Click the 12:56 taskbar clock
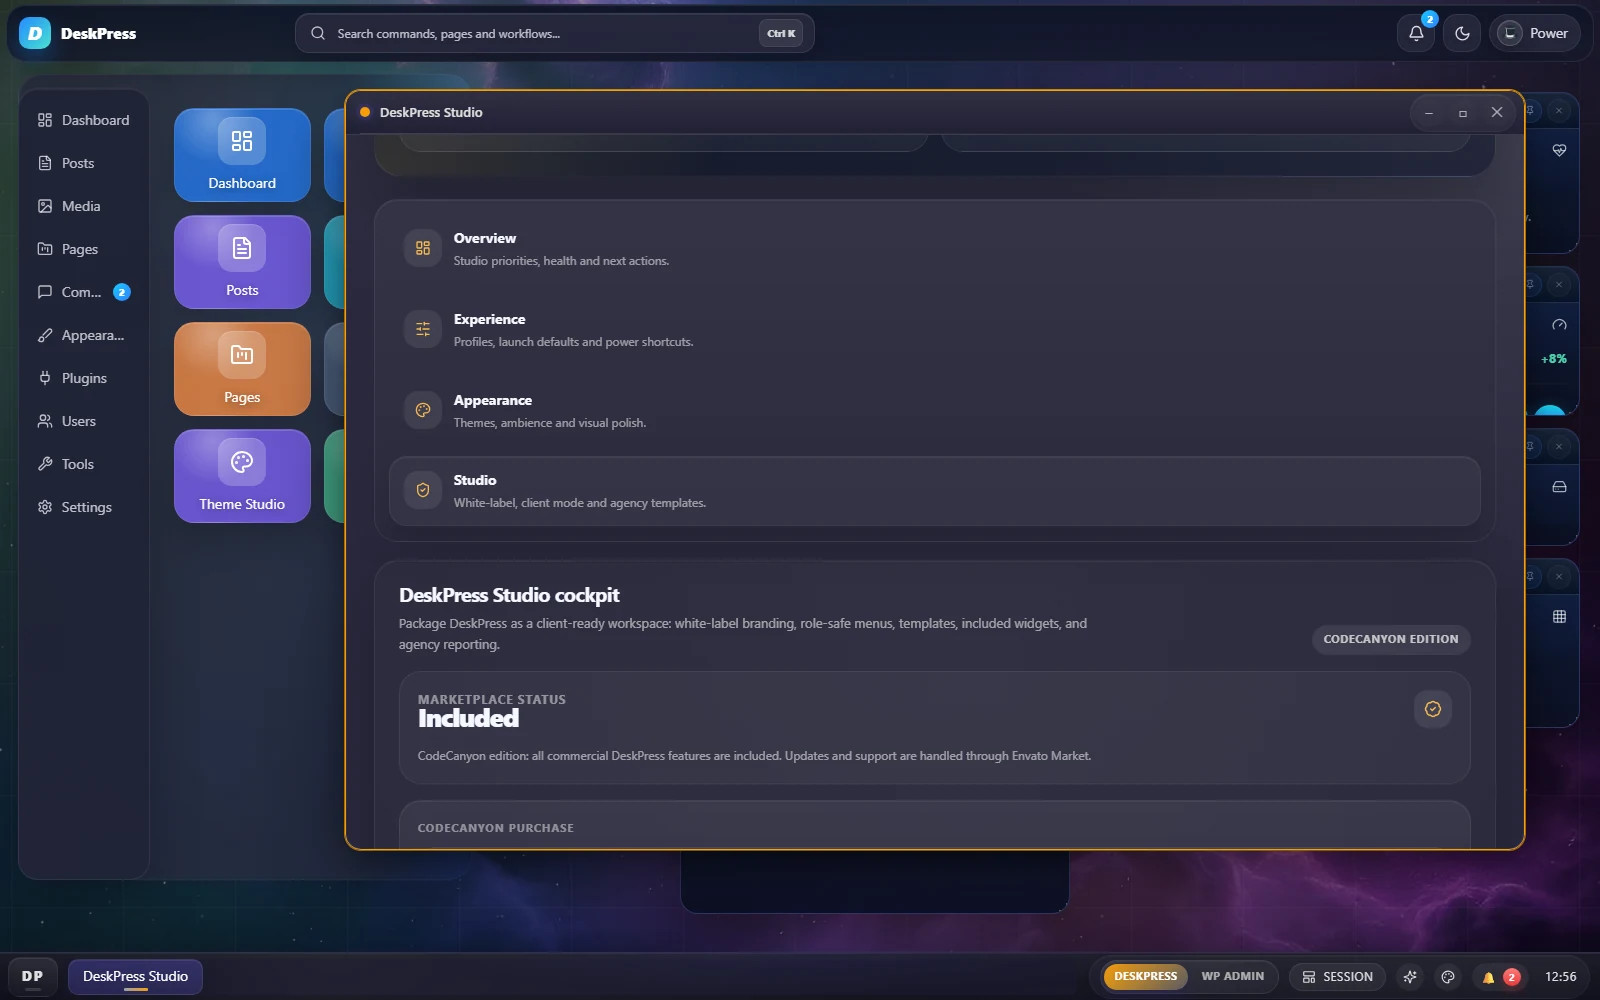1600x1000 pixels. pos(1560,977)
